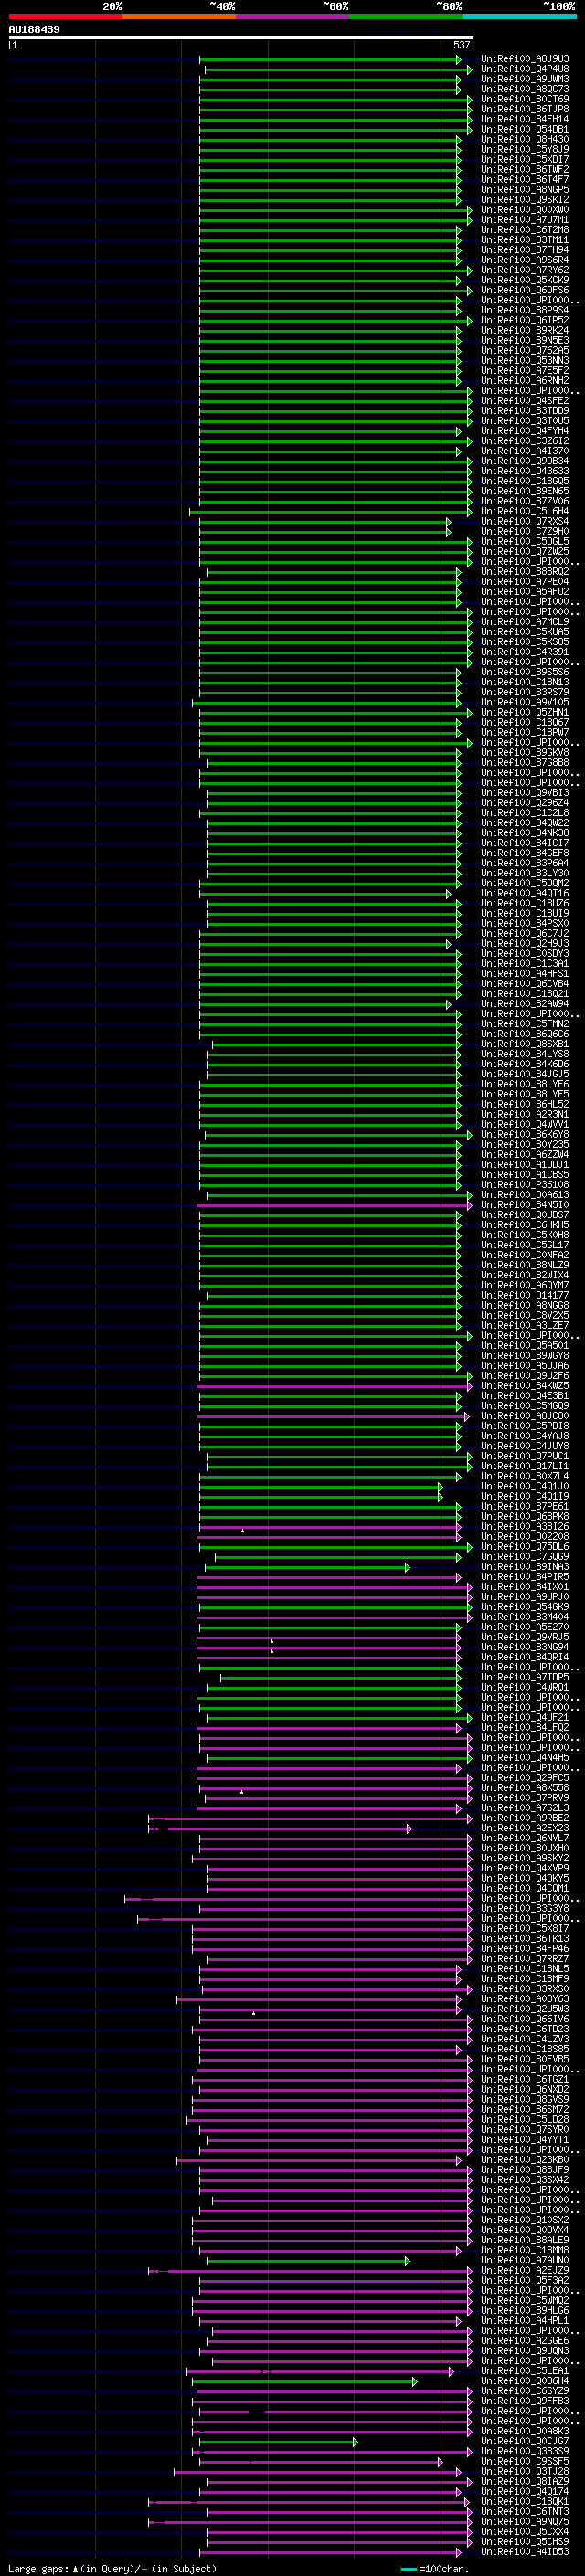Click the green alignment bar for UniRef100_C4Q1J0
The width and height of the screenshot is (585, 2576).
[320, 1486]
